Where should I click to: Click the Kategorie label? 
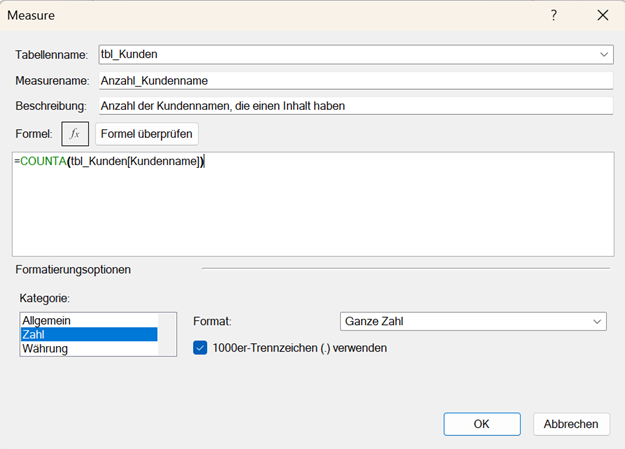[42, 298]
